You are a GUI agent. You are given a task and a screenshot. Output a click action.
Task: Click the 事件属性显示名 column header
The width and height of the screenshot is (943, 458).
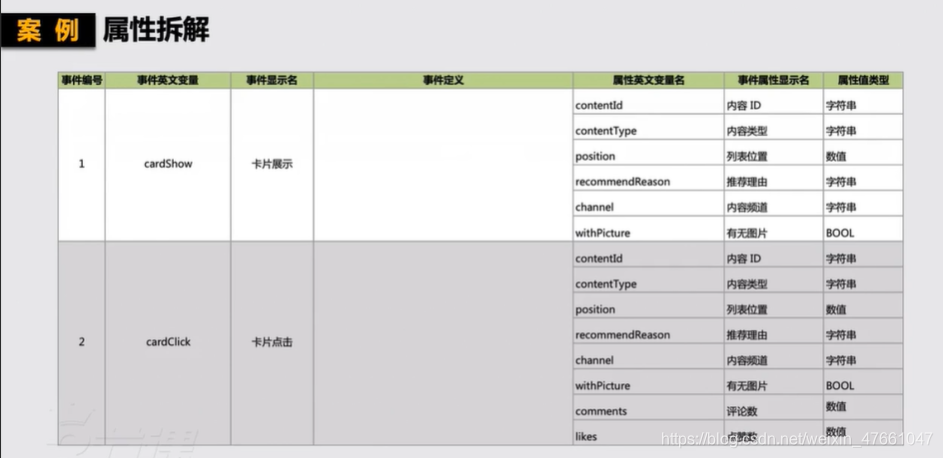point(773,81)
